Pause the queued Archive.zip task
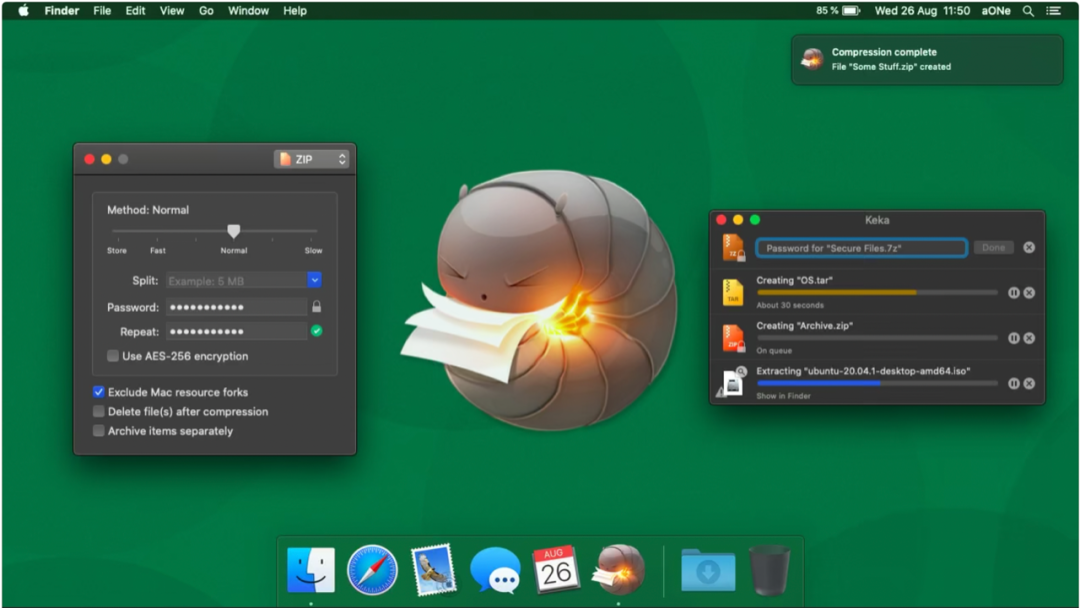Screen dimensions: 1080x608 pos(1013,338)
